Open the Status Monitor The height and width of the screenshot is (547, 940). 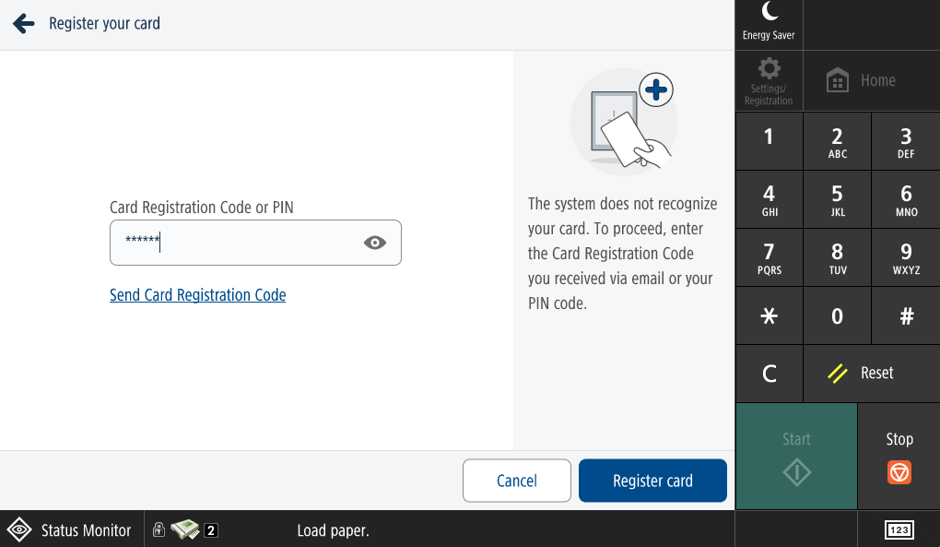(71, 530)
